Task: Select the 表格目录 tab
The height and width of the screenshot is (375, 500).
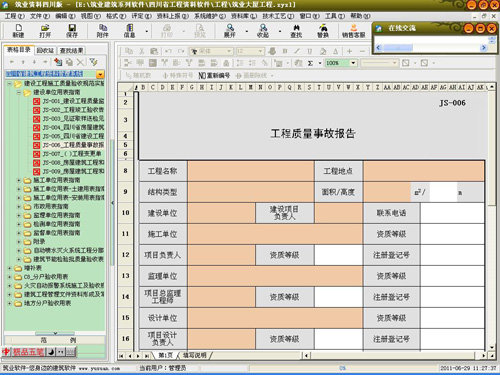Action: (19, 50)
